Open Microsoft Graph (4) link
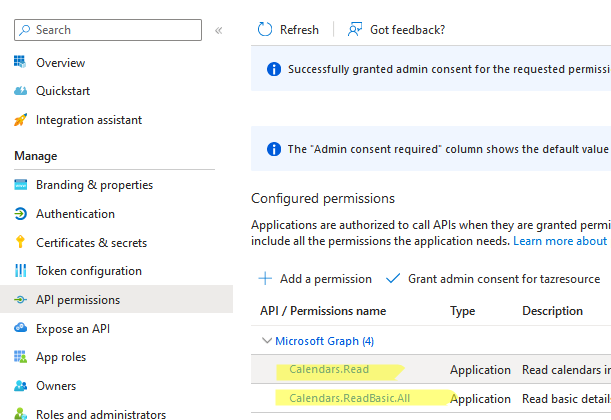 (325, 341)
